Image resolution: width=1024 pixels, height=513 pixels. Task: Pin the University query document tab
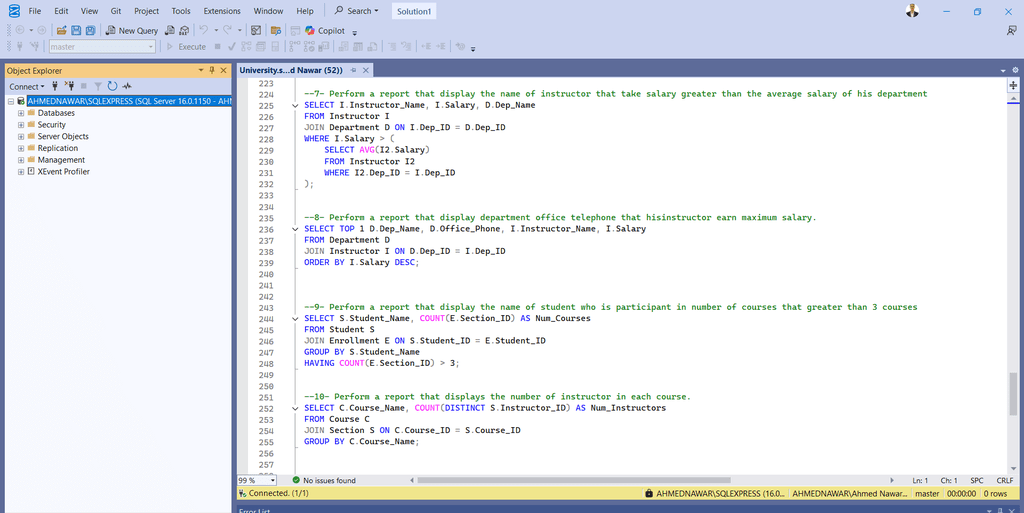(353, 71)
